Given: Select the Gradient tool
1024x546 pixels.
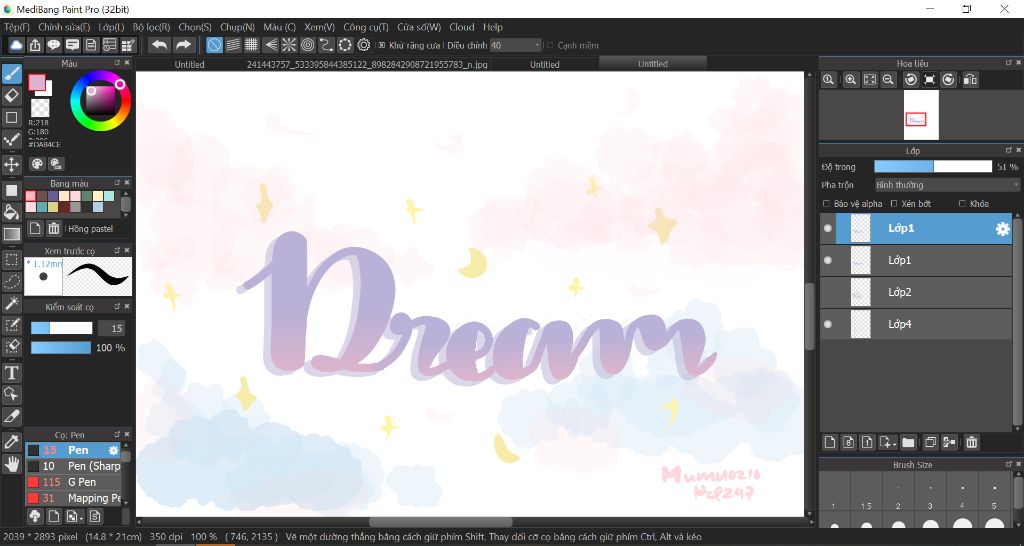Looking at the screenshot, I should [x=12, y=234].
